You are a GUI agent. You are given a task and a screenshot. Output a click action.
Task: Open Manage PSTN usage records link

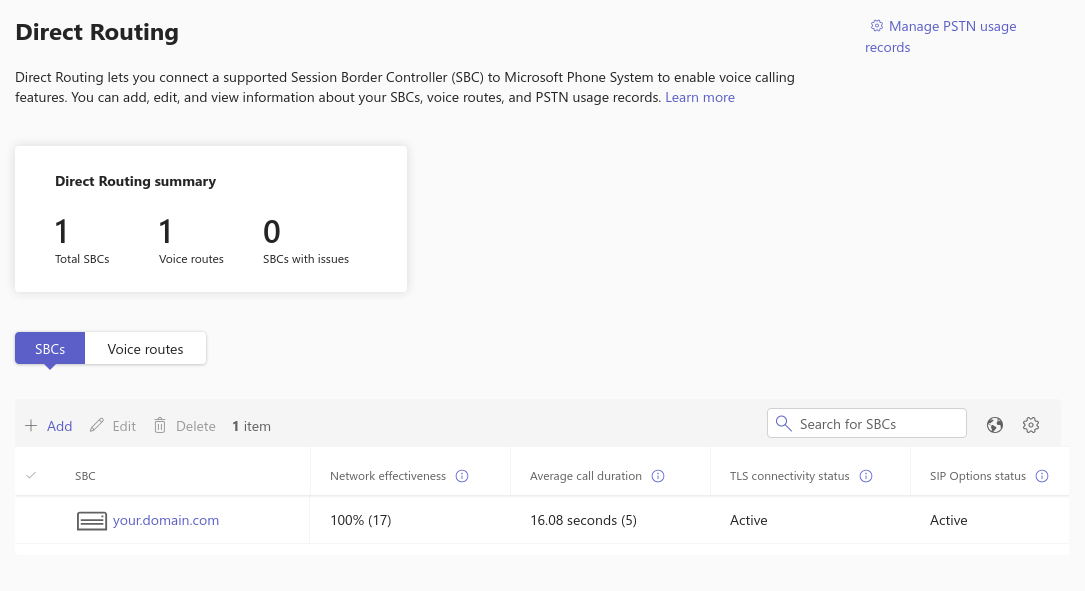coord(941,37)
